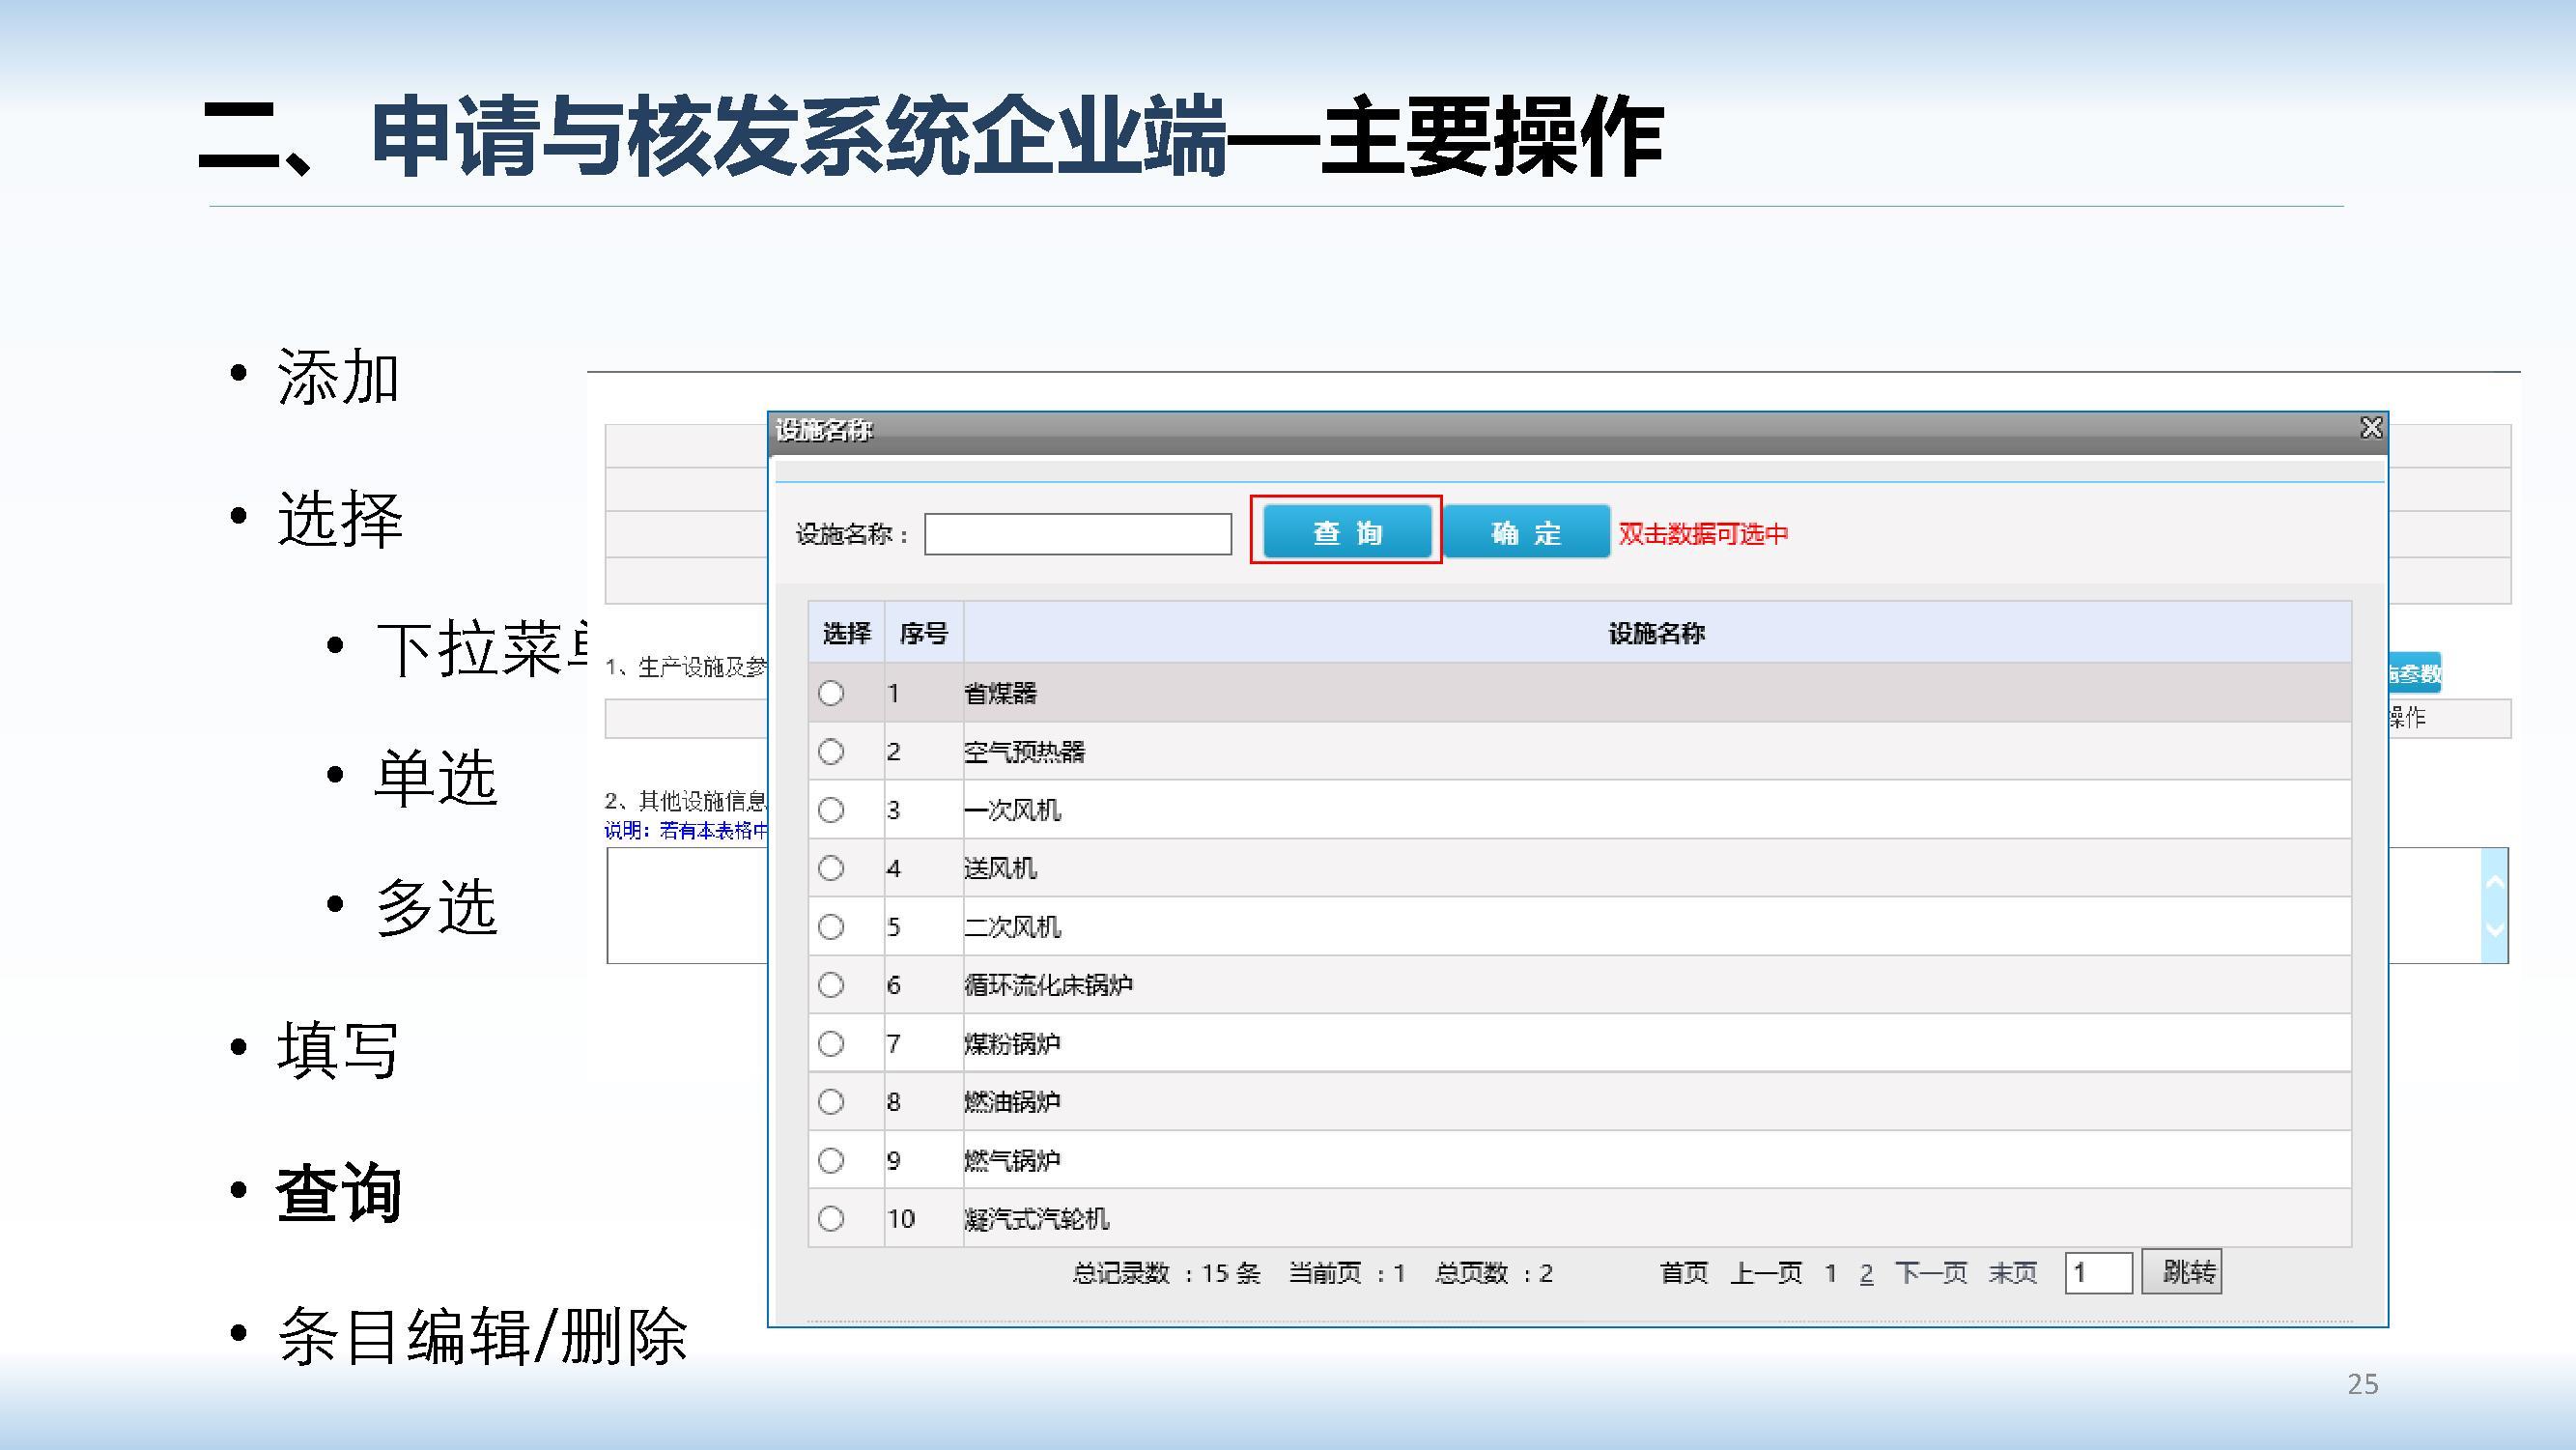Jump to the 末页 last page
The image size is (2576, 1450).
click(x=2012, y=1273)
